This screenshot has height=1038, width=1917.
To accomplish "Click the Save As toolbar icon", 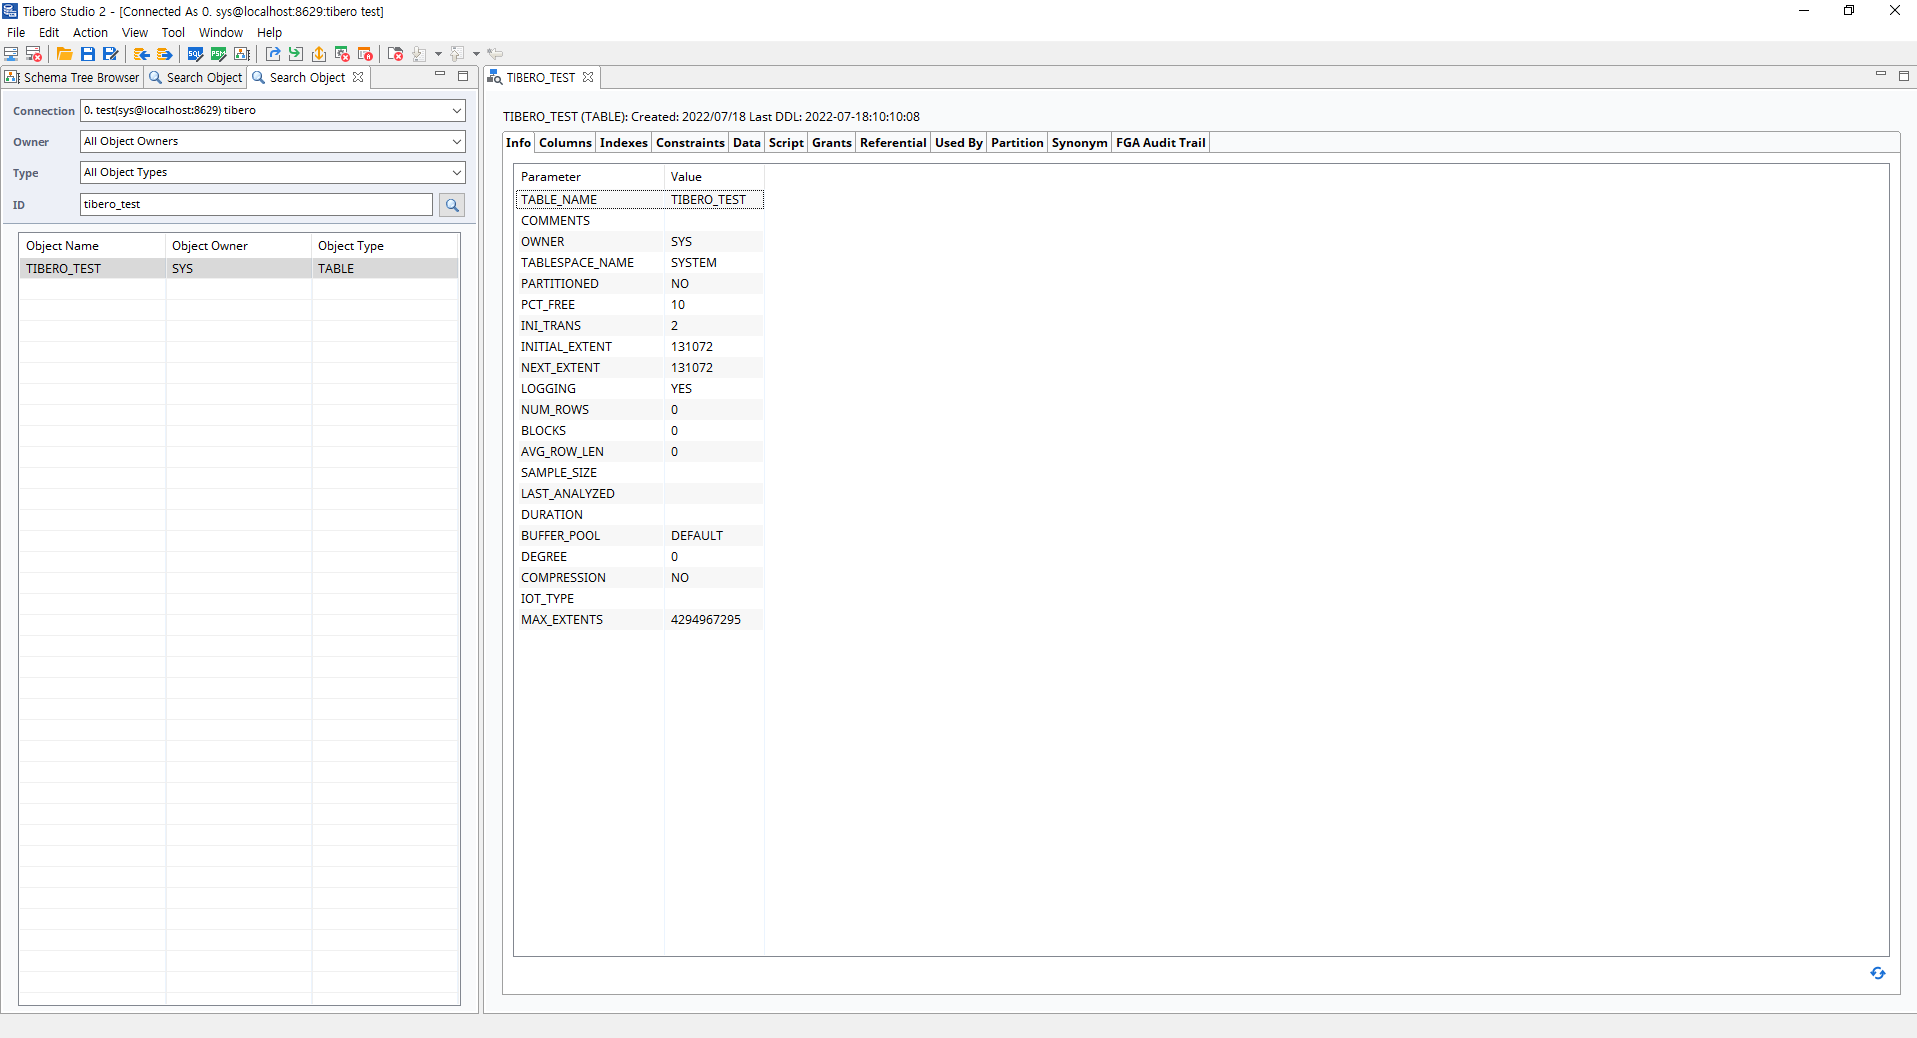I will [x=110, y=54].
